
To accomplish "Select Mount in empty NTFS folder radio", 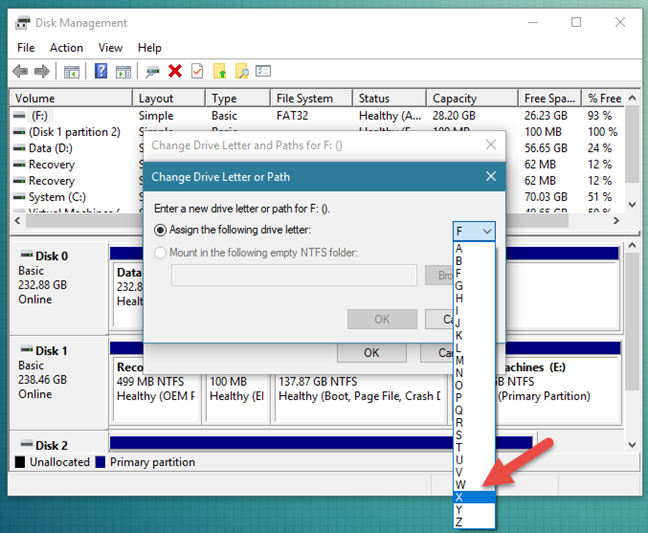I will [x=160, y=253].
